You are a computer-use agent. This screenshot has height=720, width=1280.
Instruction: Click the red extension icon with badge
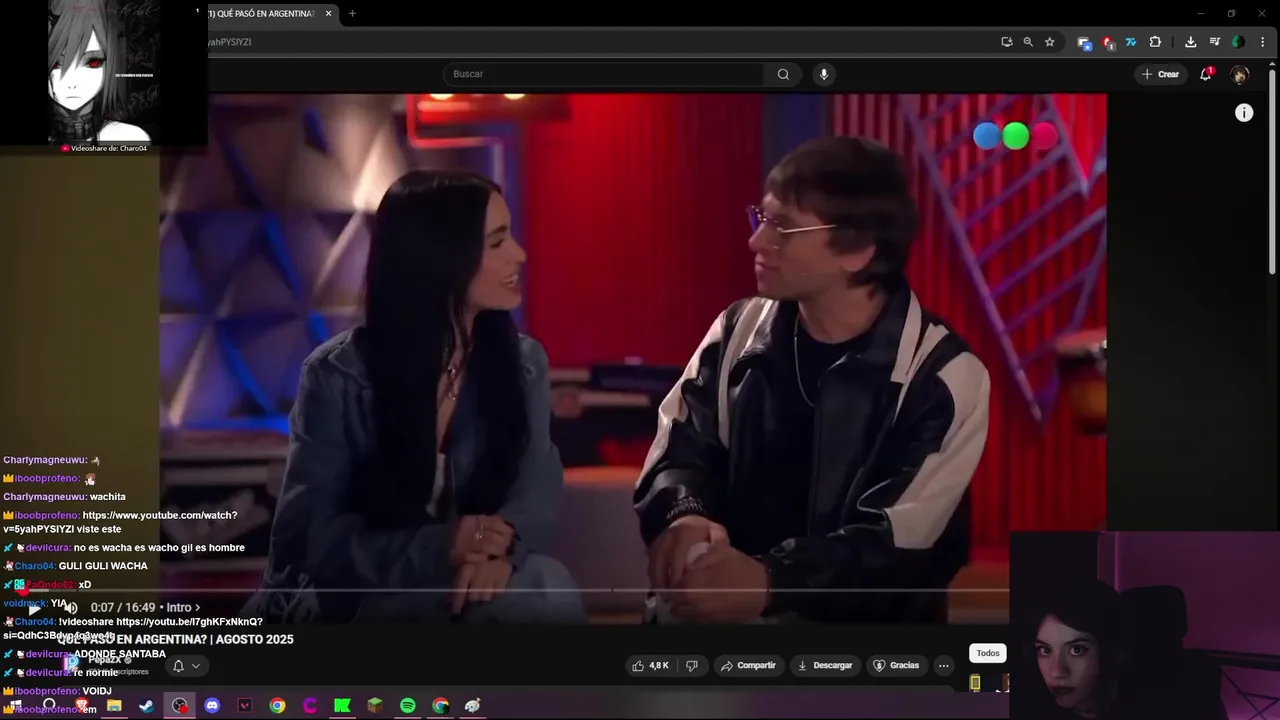(x=1108, y=42)
